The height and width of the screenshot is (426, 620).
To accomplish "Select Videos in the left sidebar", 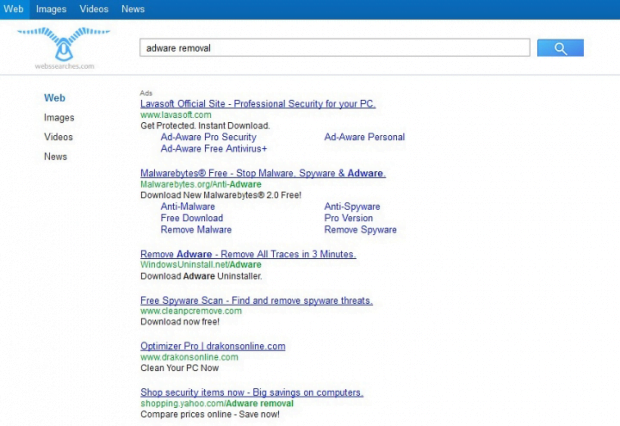I will pyautogui.click(x=58, y=137).
